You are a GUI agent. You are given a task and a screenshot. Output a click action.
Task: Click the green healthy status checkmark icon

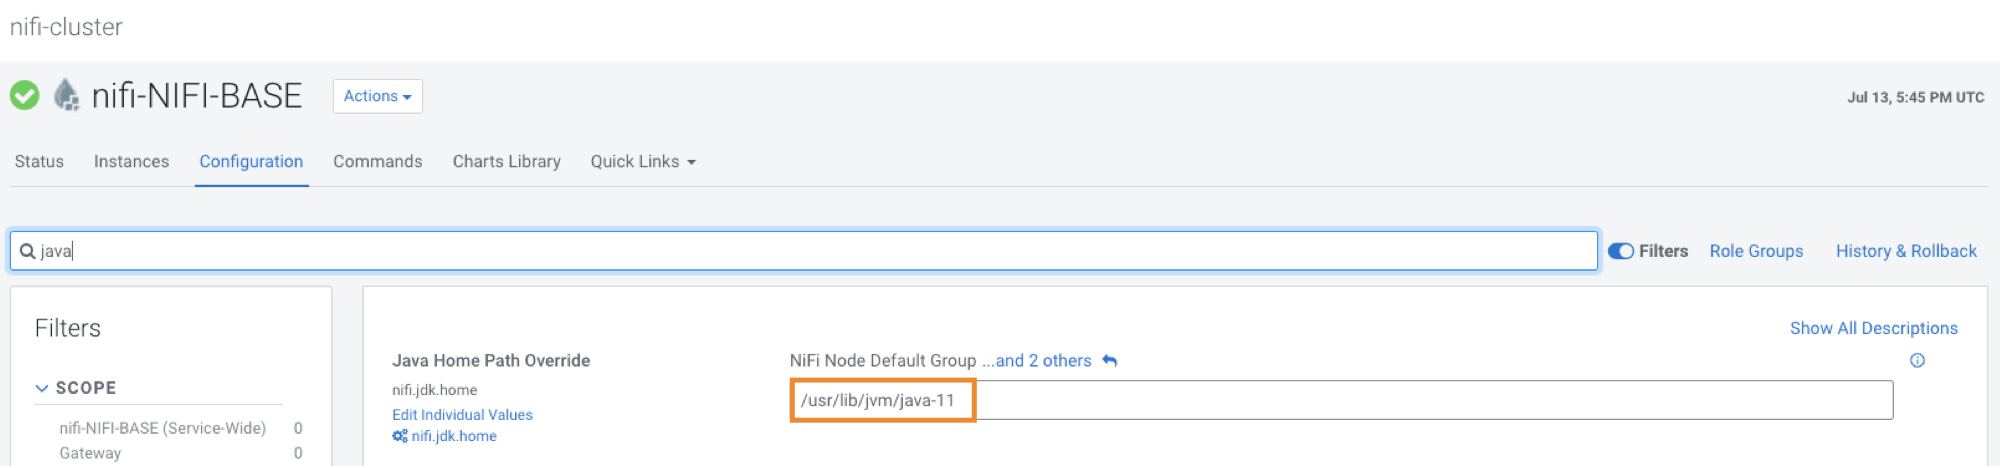(x=25, y=96)
